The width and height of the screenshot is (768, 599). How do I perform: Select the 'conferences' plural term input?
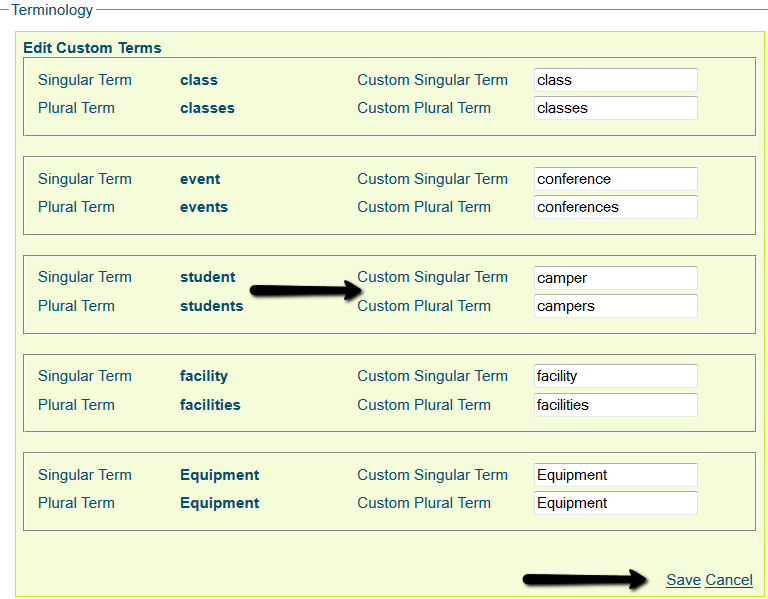[615, 207]
